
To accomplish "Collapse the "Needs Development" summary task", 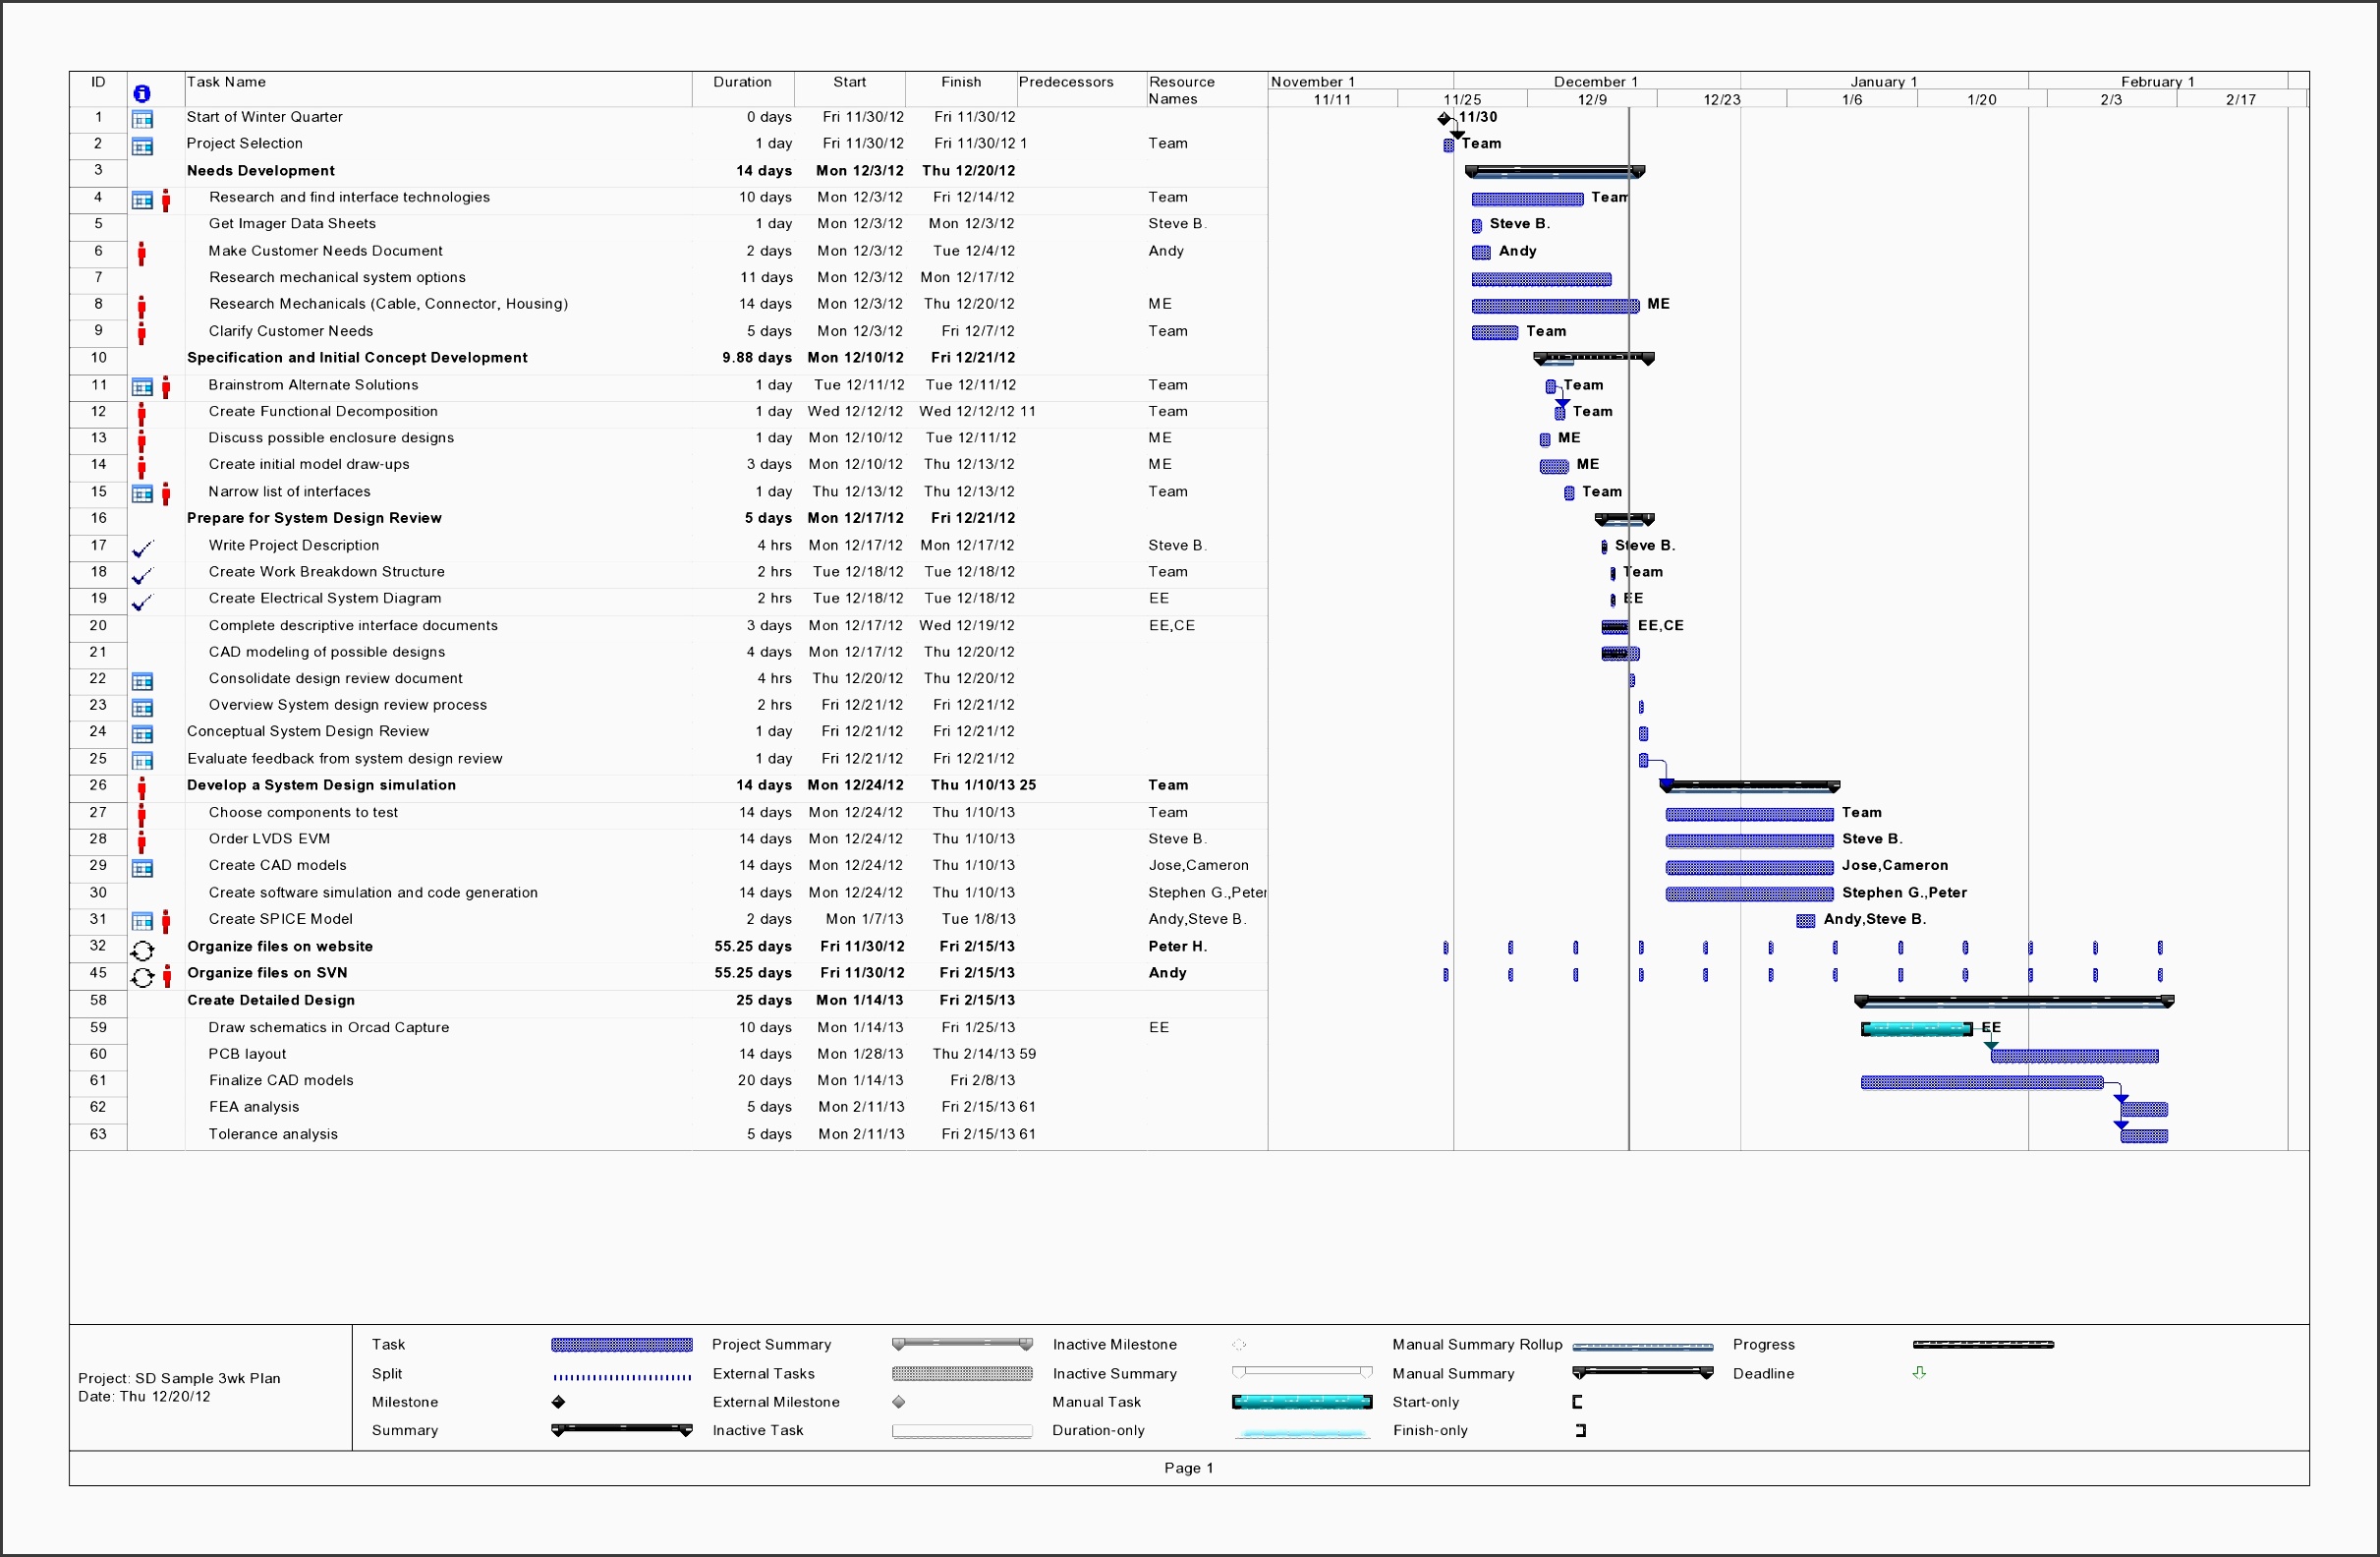I will [x=262, y=170].
